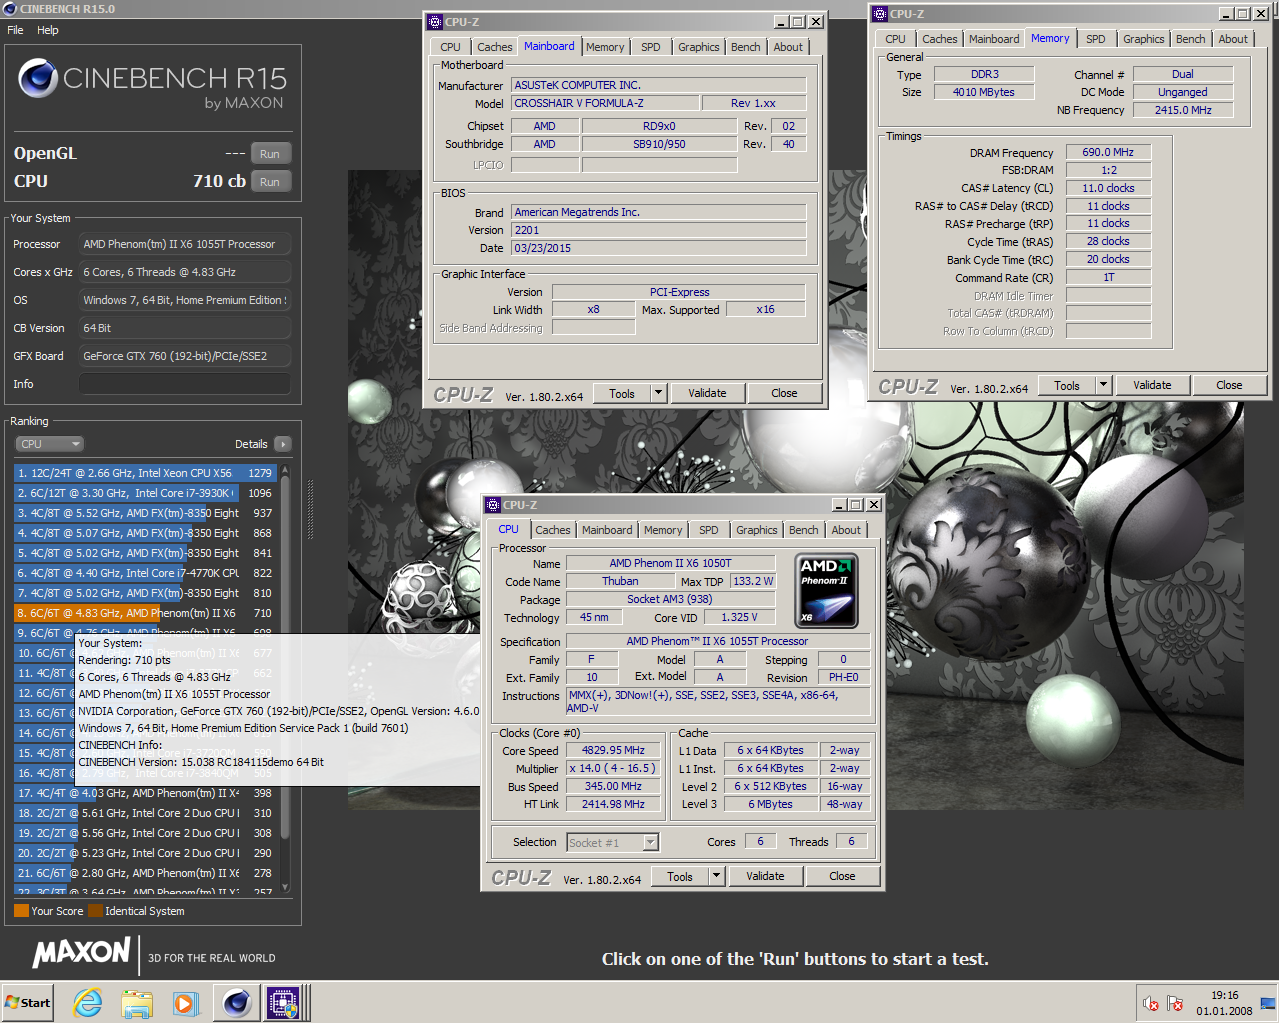Click Close button in CPU CPU-Z window
1279x1023 pixels.
[842, 876]
